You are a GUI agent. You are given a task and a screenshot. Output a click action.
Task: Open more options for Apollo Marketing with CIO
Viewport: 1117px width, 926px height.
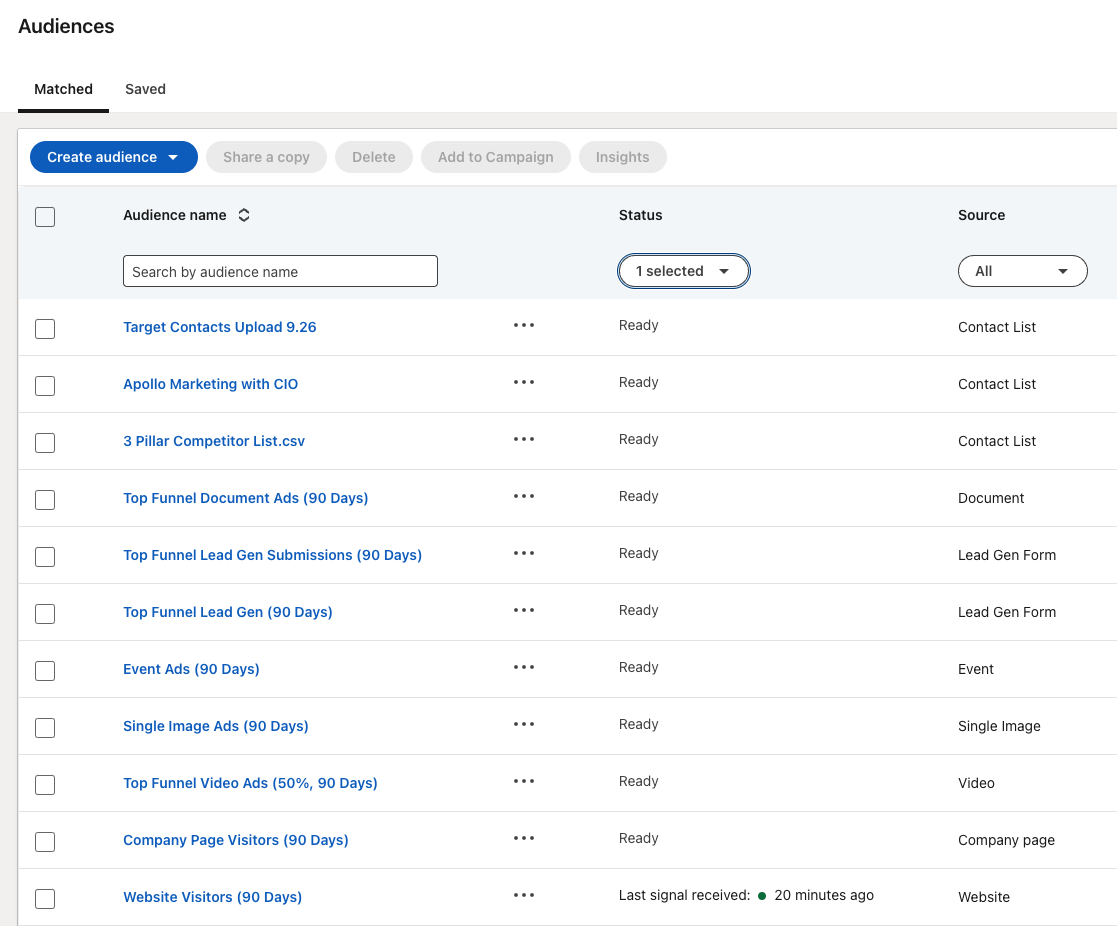pyautogui.click(x=524, y=383)
